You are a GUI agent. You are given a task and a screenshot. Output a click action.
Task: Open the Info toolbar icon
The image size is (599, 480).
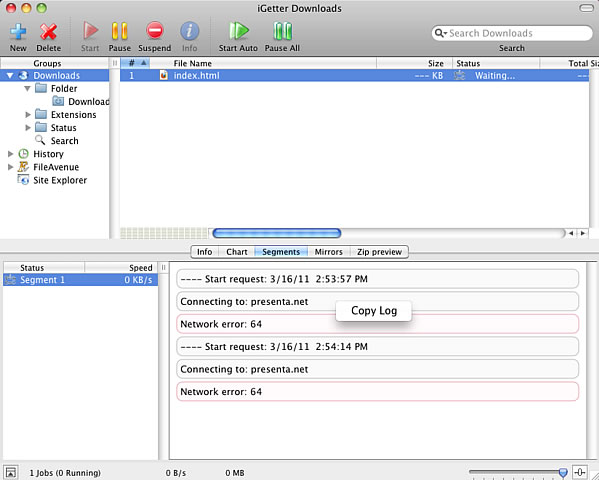[x=189, y=31]
